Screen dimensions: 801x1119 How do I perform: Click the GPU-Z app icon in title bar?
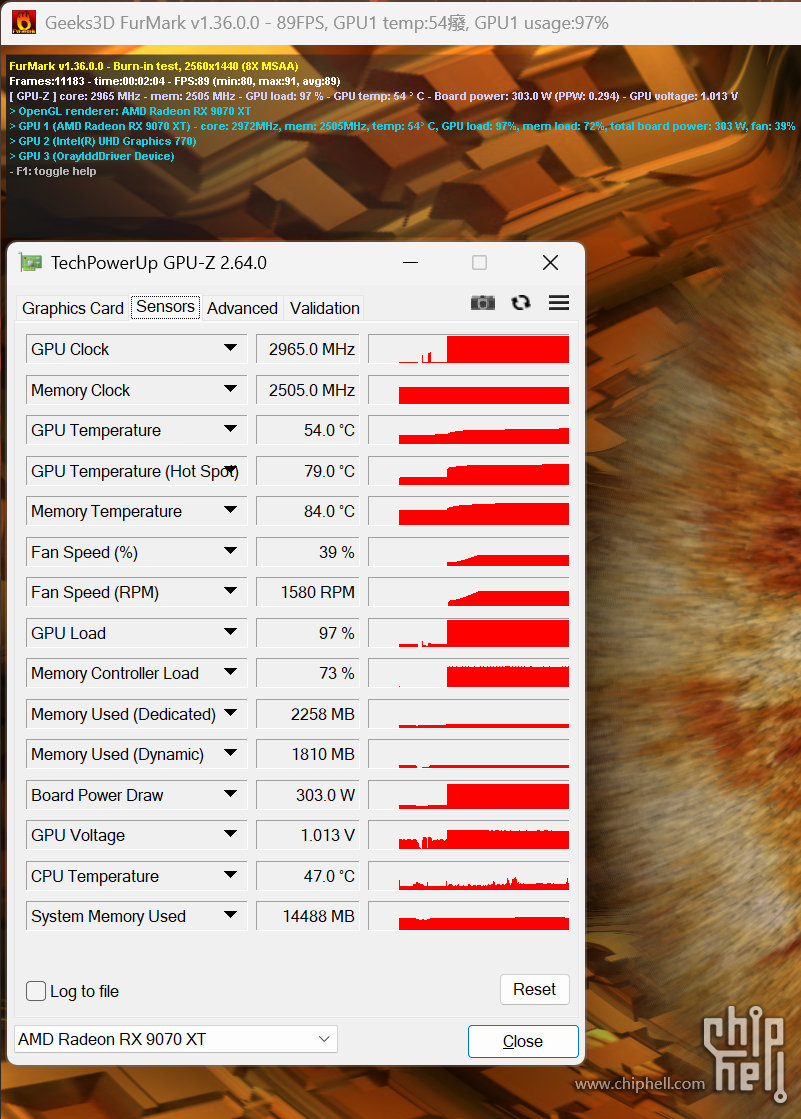coord(31,263)
